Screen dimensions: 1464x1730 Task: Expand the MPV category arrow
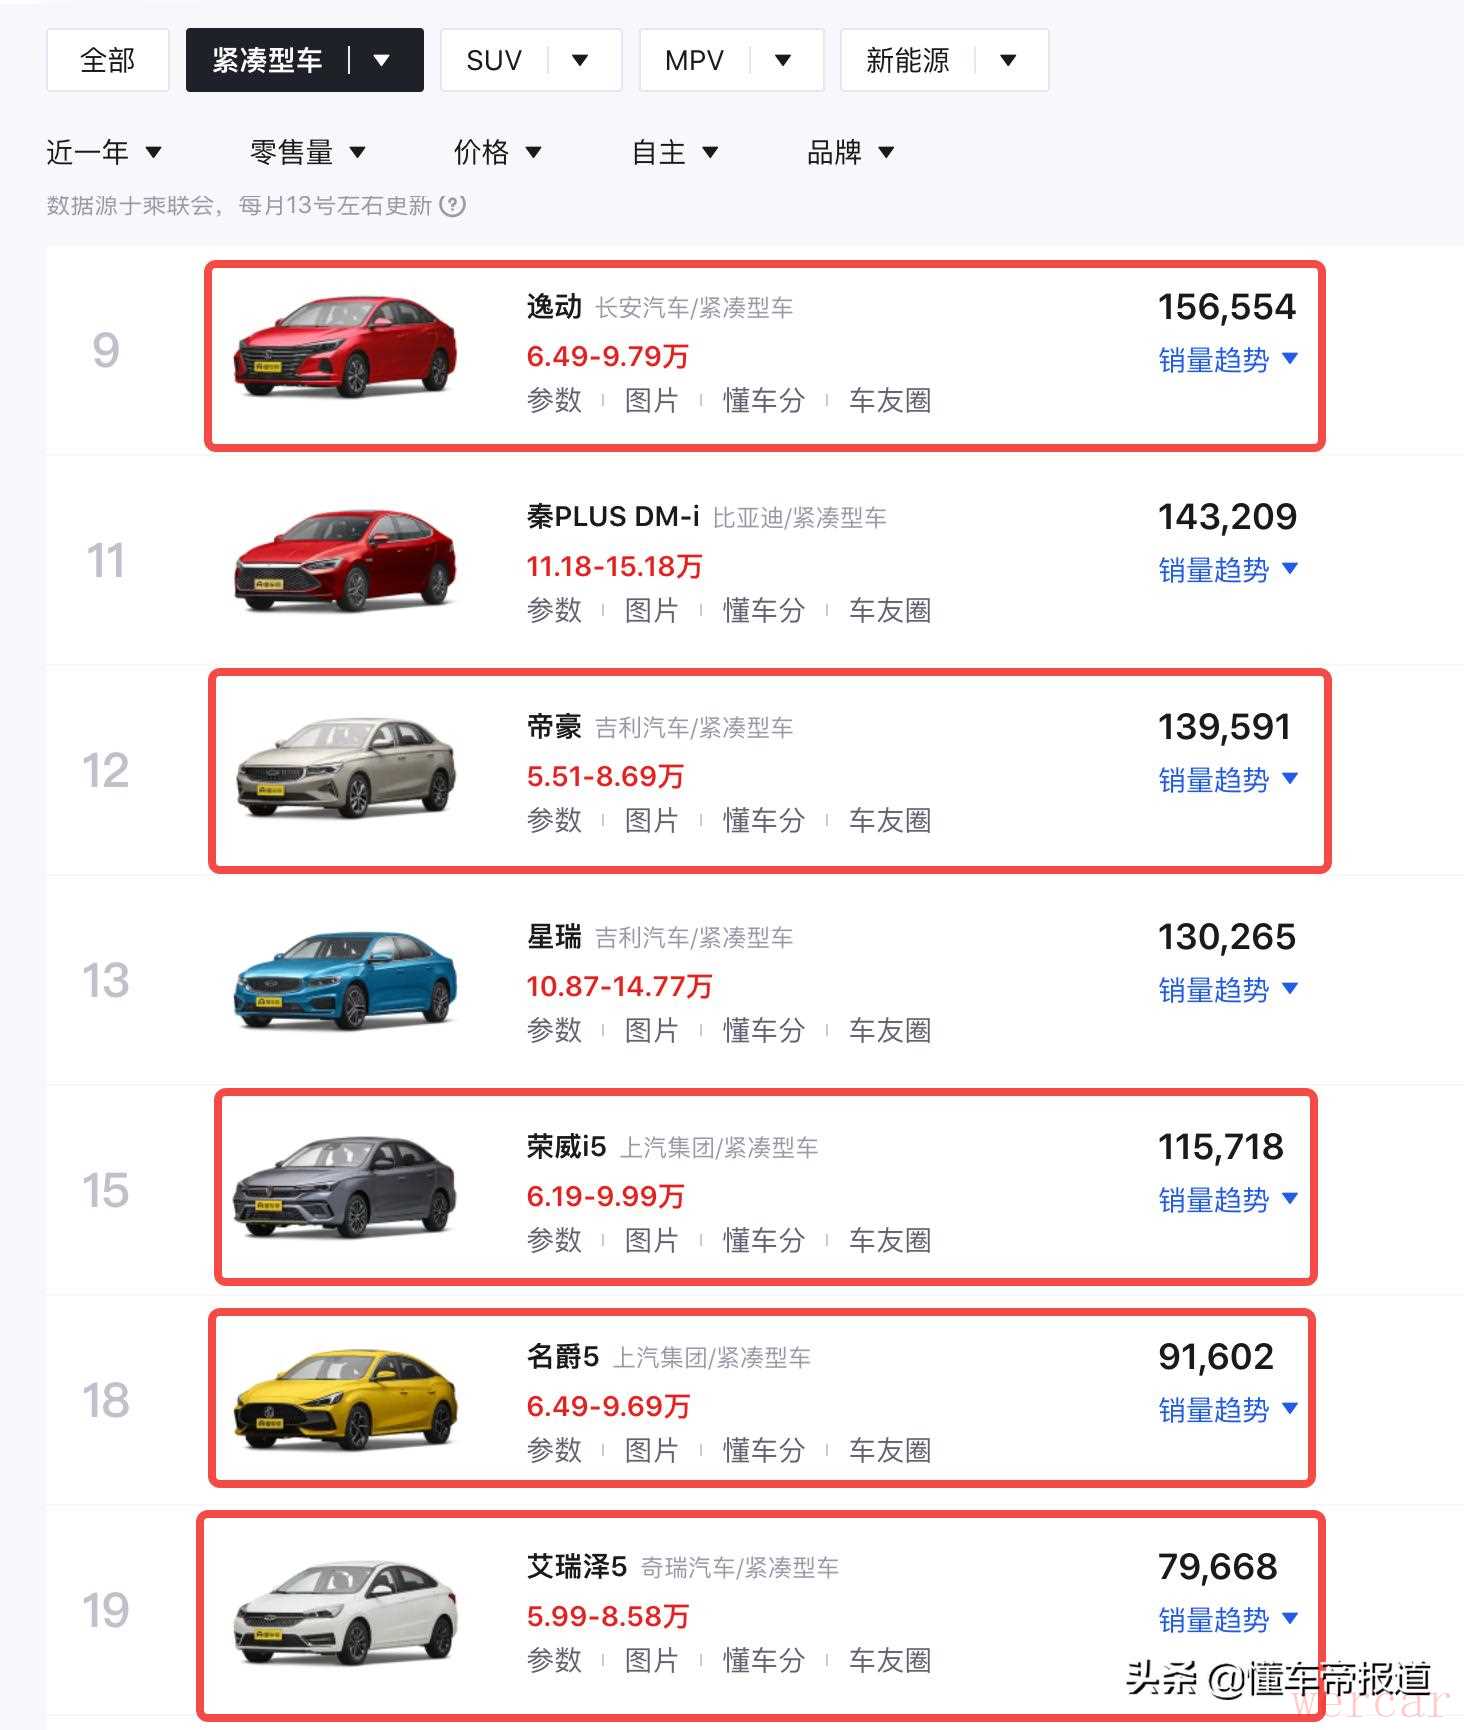pyautogui.click(x=783, y=61)
